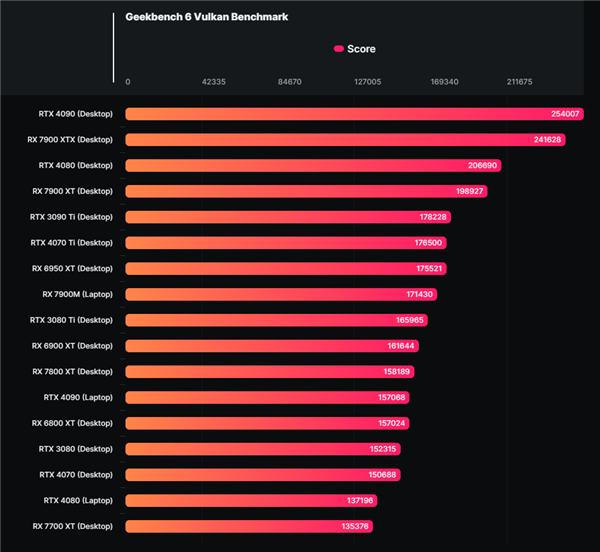Select the RTX 3090 Ti (Desktop) label
600x552 pixels.
tap(72, 217)
